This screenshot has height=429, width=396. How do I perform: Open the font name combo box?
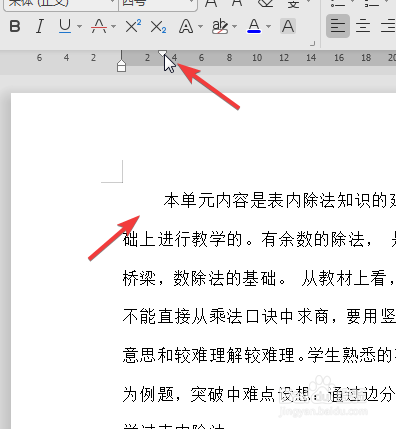click(x=61, y=4)
